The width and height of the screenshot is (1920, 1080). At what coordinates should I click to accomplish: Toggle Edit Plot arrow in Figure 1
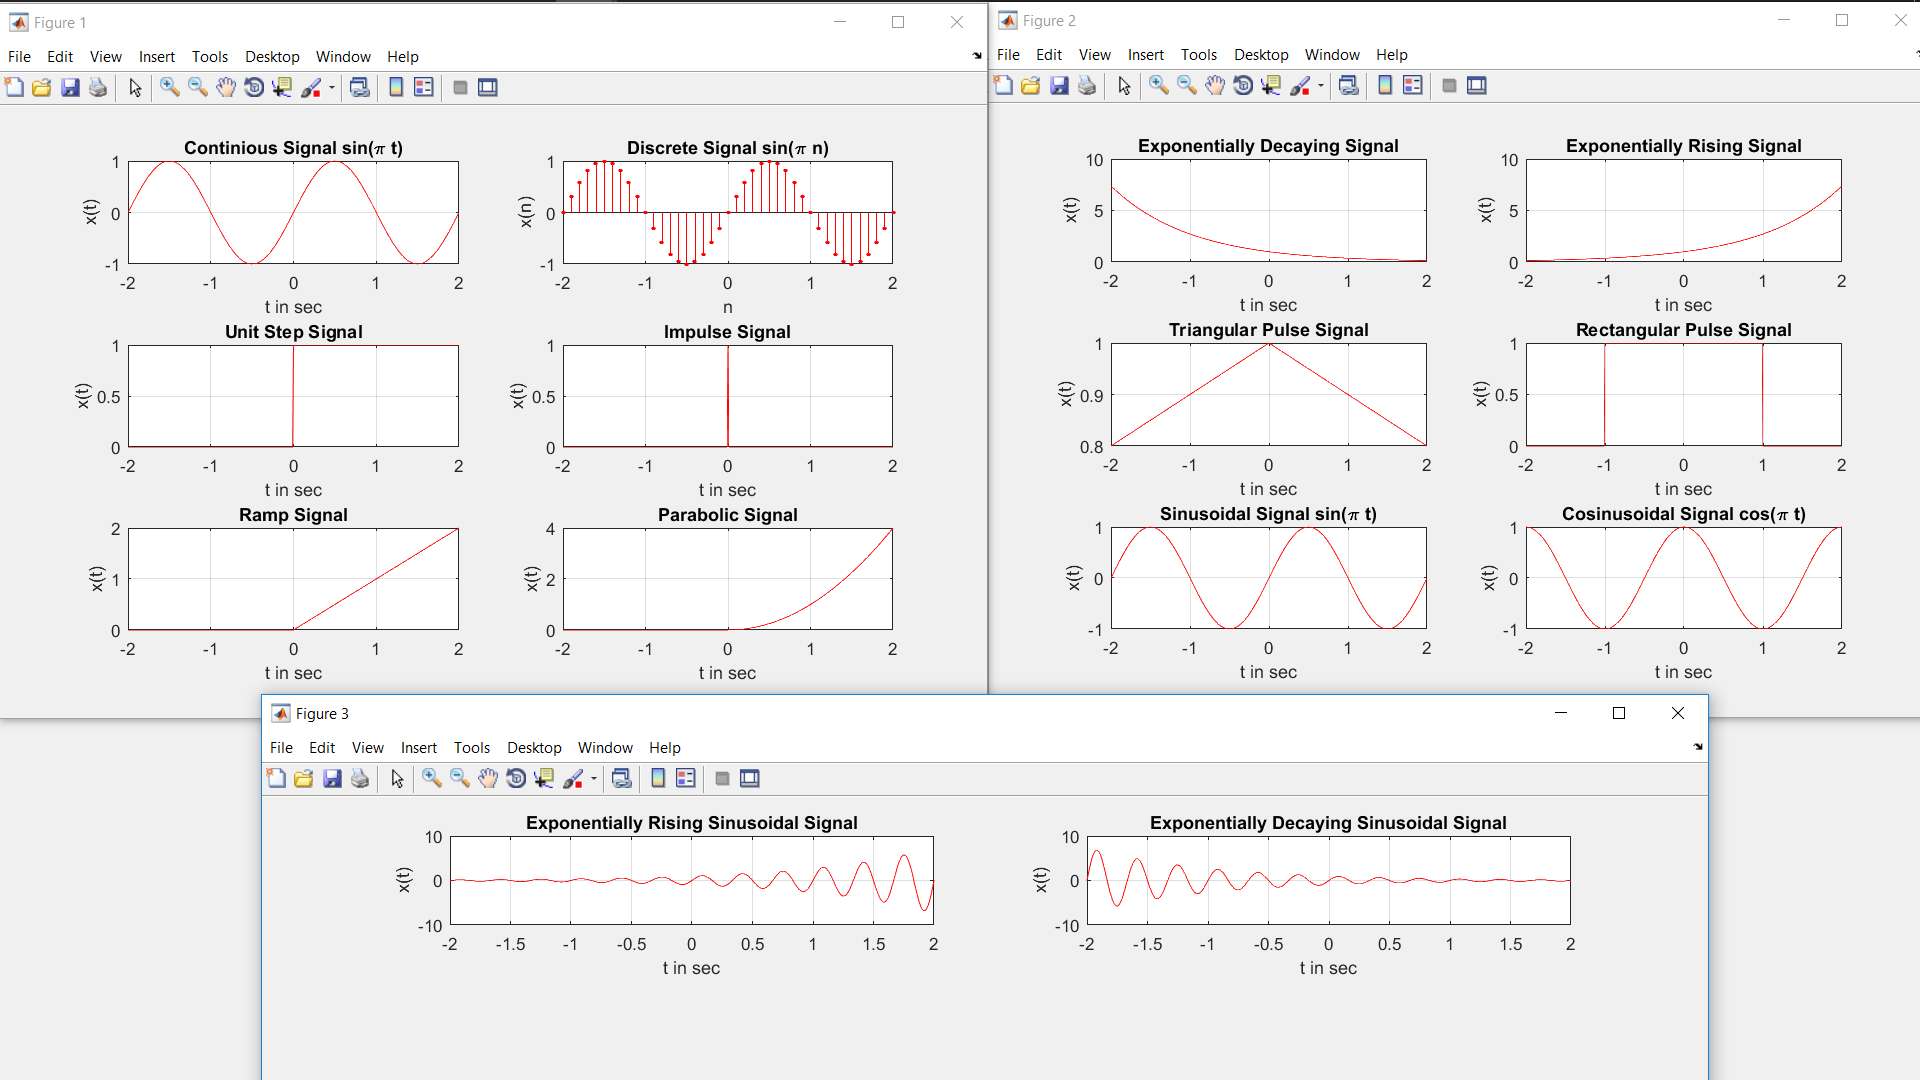point(135,88)
